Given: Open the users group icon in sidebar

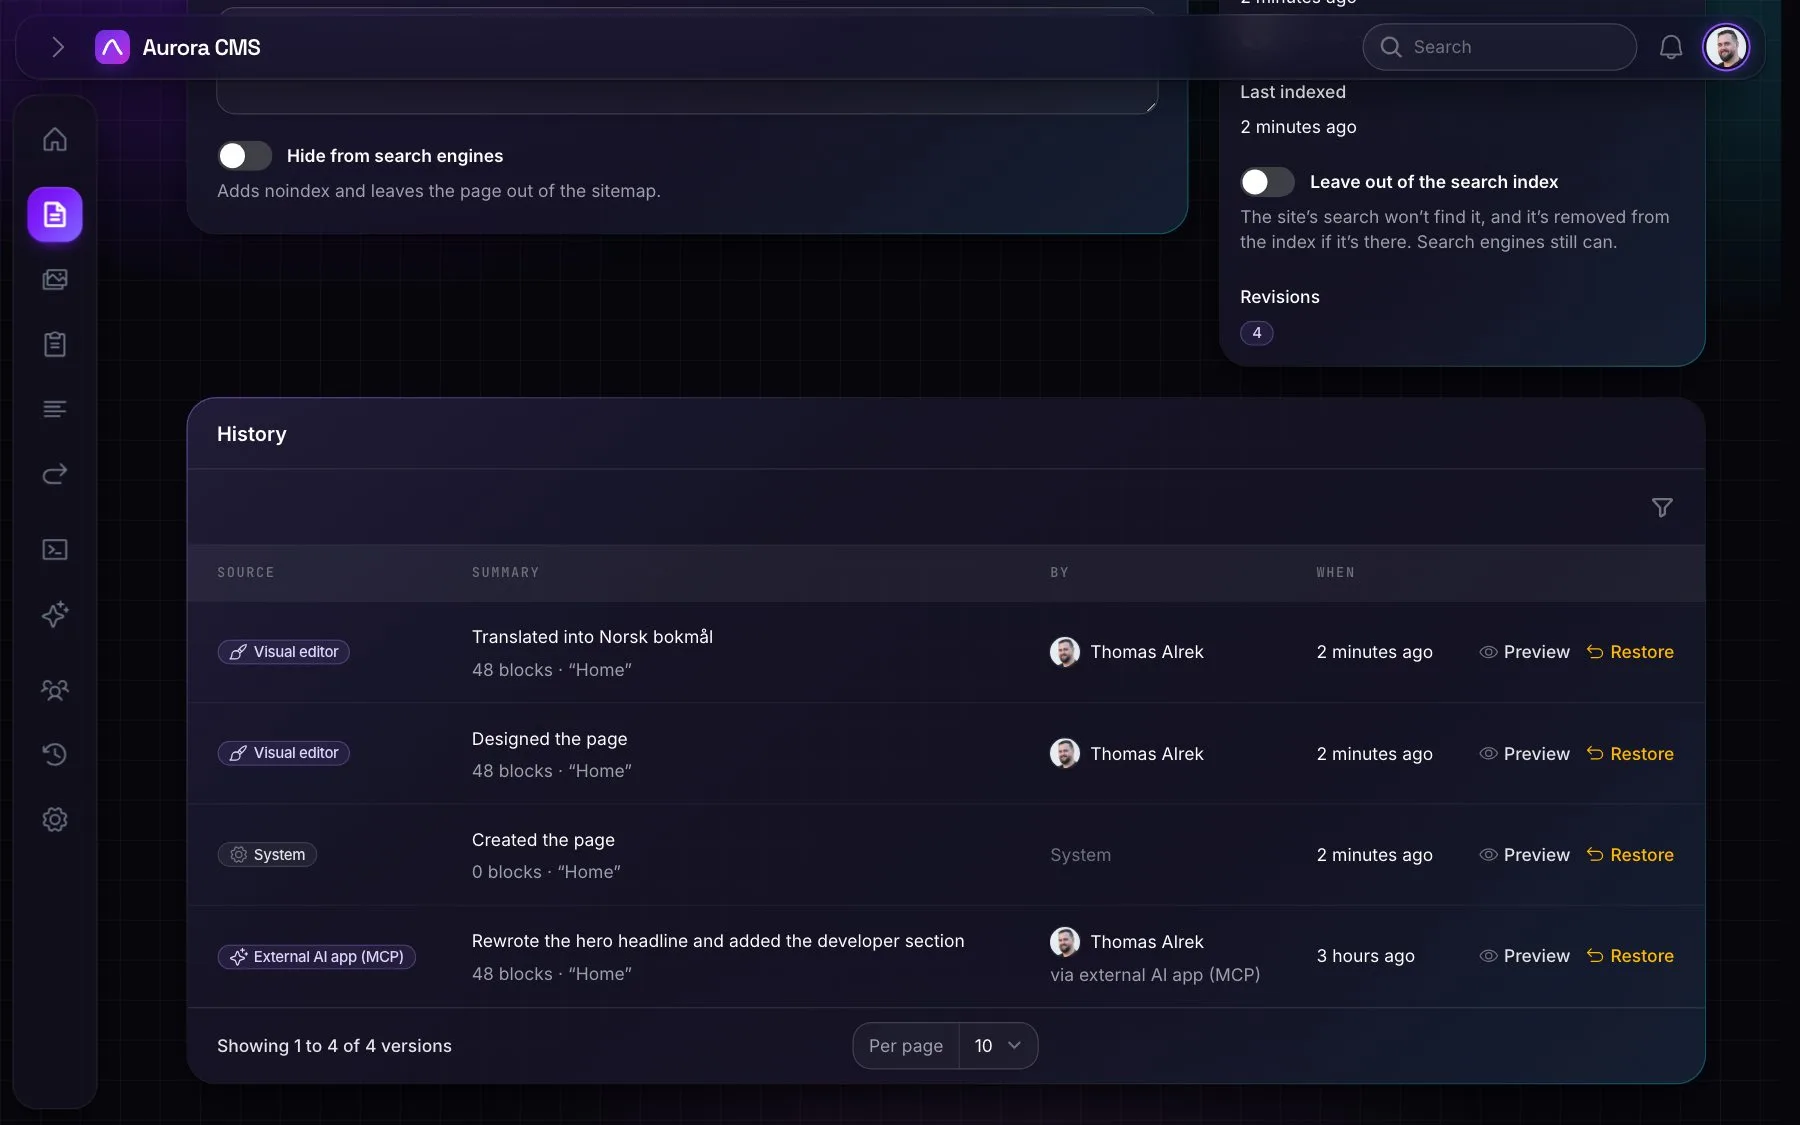Looking at the screenshot, I should (x=55, y=689).
